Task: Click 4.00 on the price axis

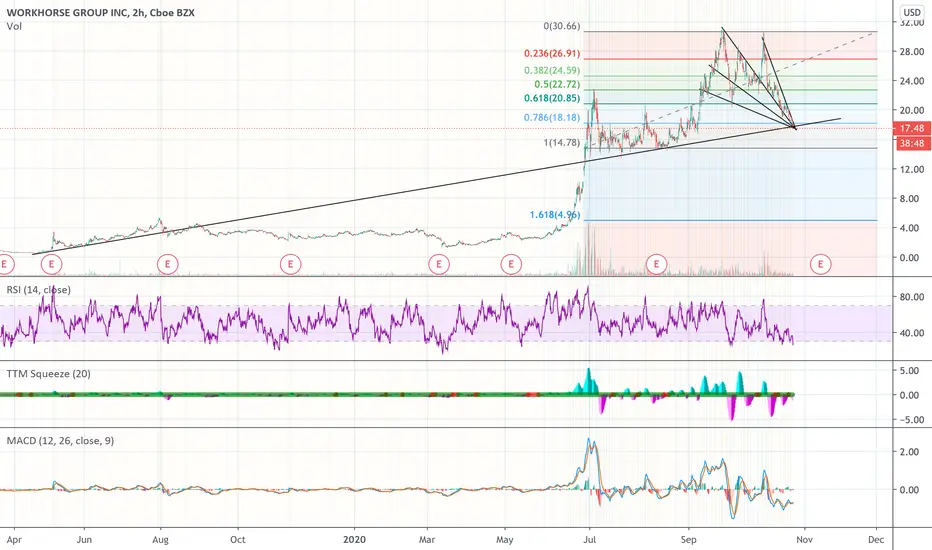Action: 912,228
